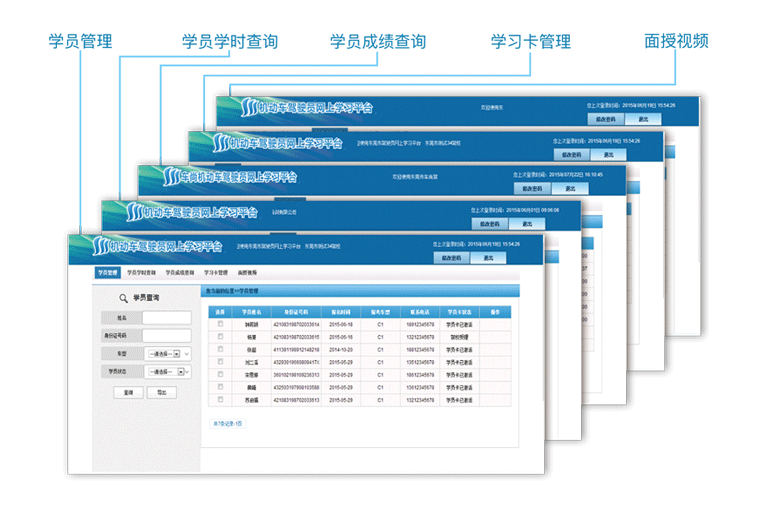Click the wave logo of the rearmost window
This screenshot has height=516, width=760.
click(x=246, y=107)
